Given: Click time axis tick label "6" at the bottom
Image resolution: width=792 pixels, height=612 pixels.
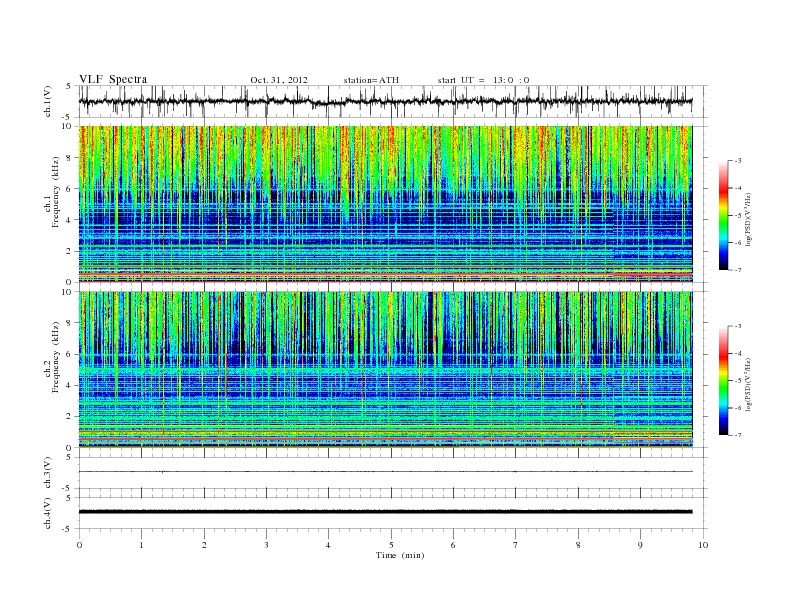Looking at the screenshot, I should (453, 545).
